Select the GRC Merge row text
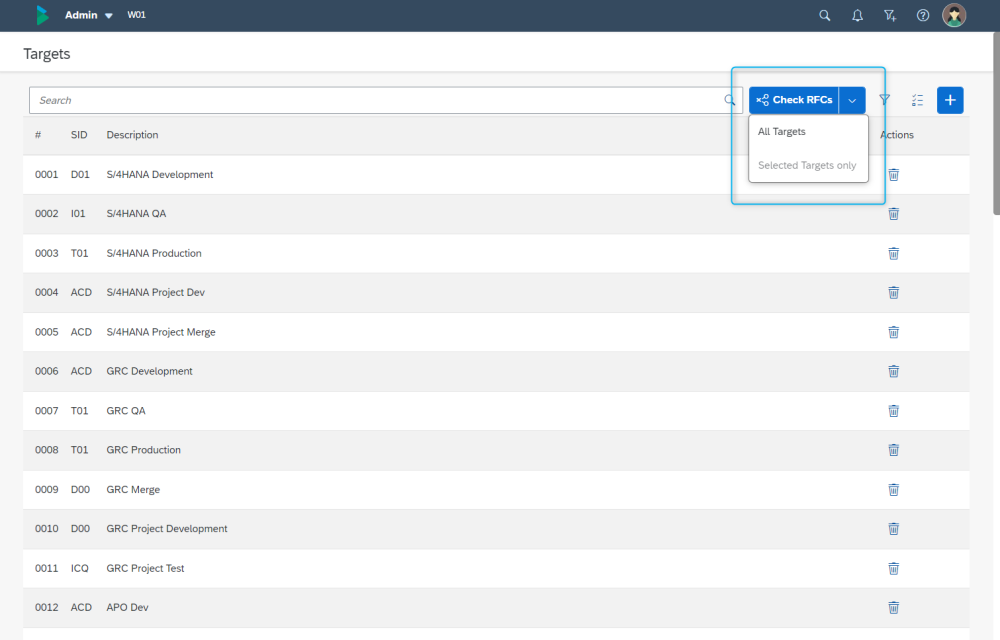 coord(133,489)
